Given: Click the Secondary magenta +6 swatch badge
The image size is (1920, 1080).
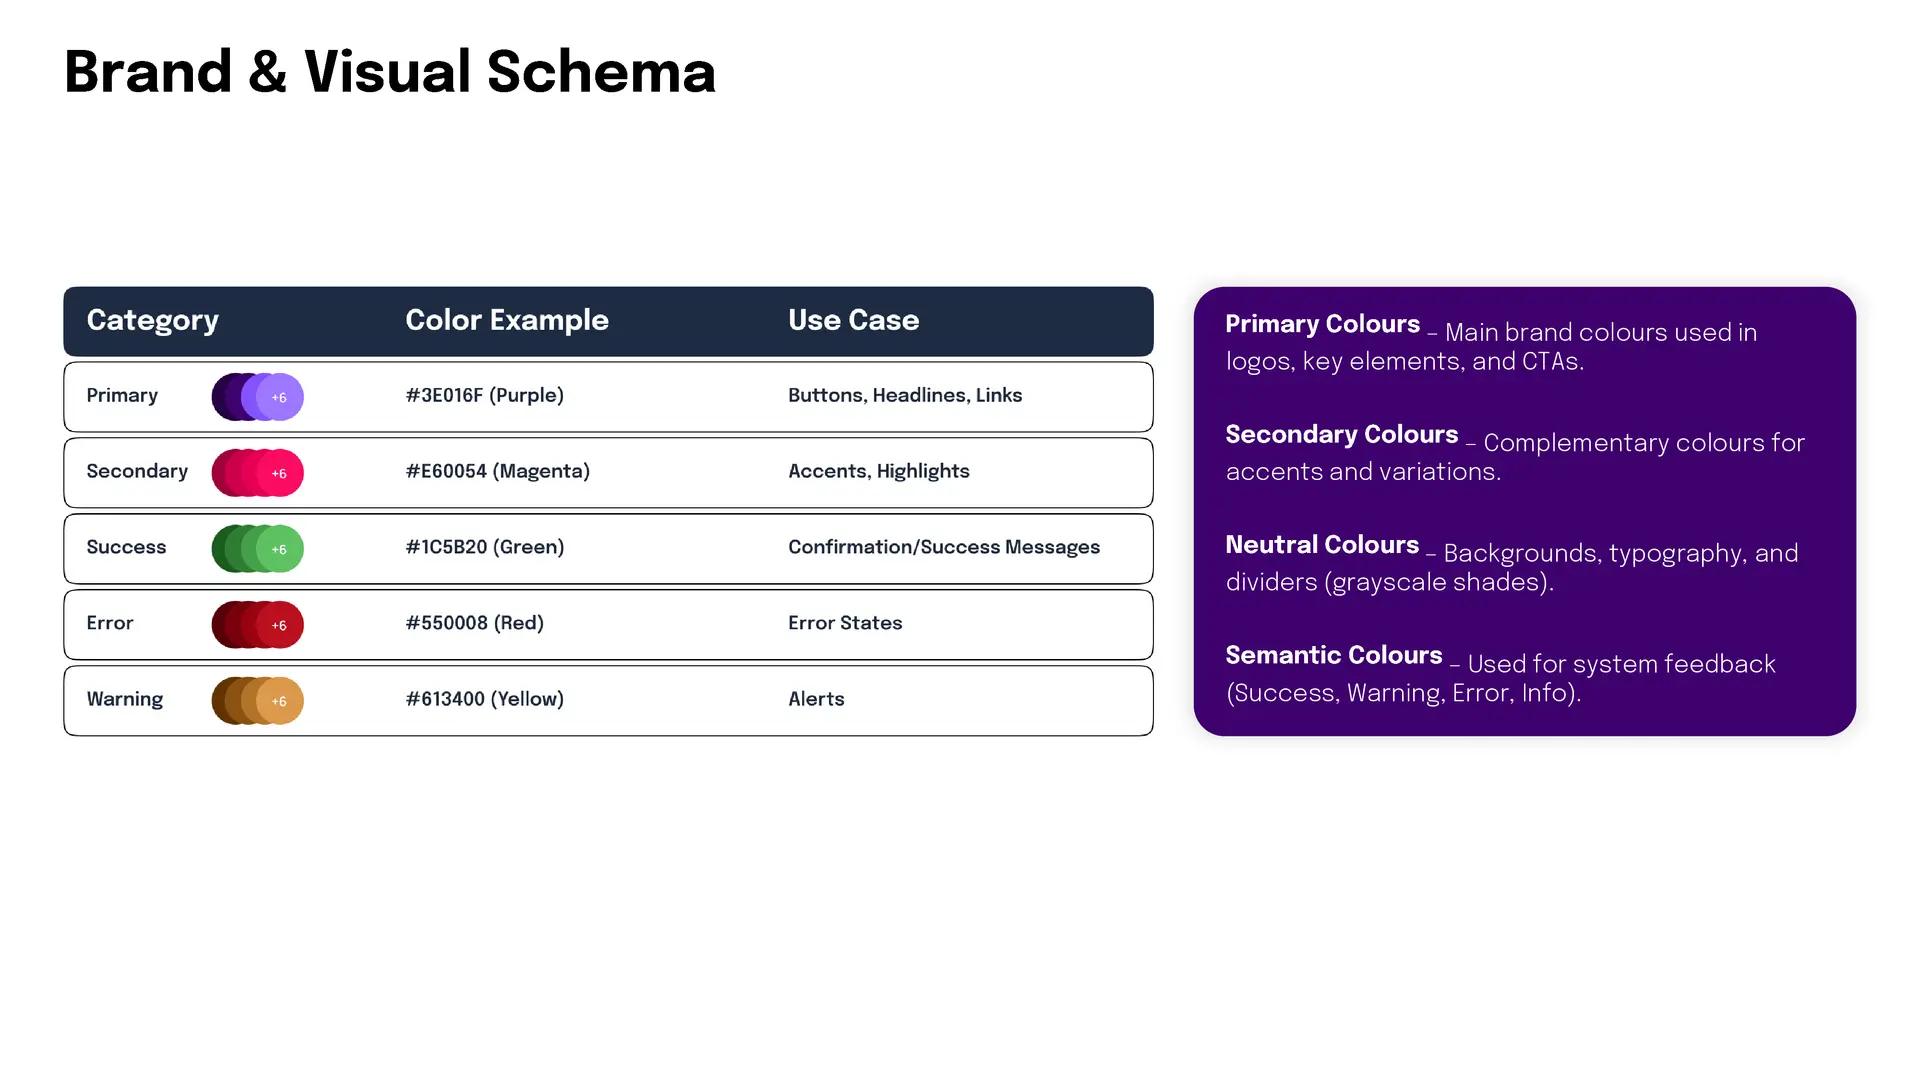Looking at the screenshot, I should [x=280, y=473].
